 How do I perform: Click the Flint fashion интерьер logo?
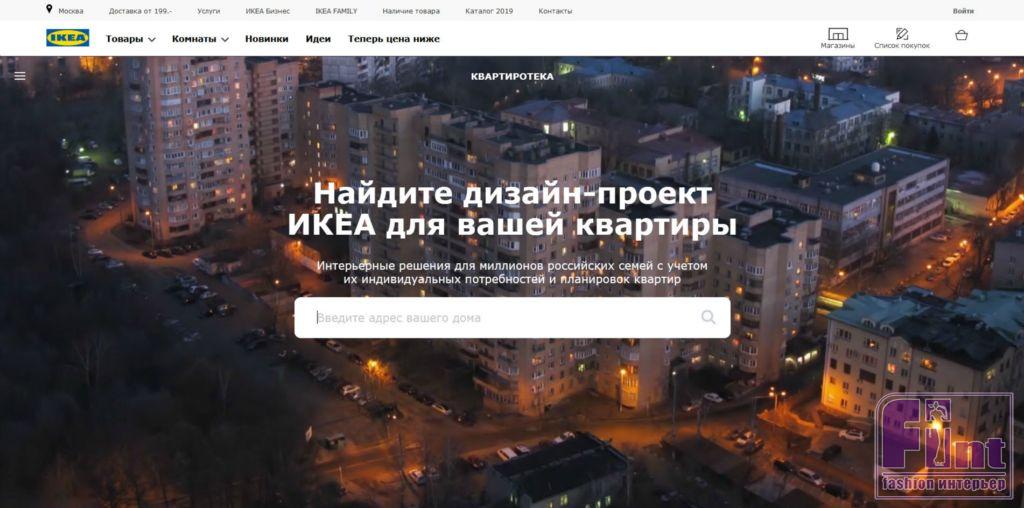944,446
